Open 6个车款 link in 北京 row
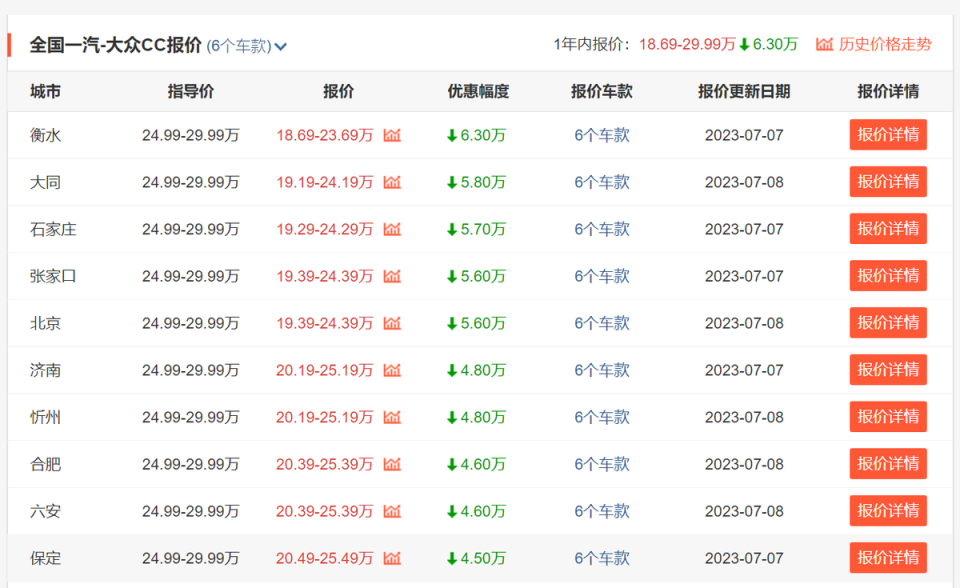This screenshot has height=588, width=960. [602, 323]
